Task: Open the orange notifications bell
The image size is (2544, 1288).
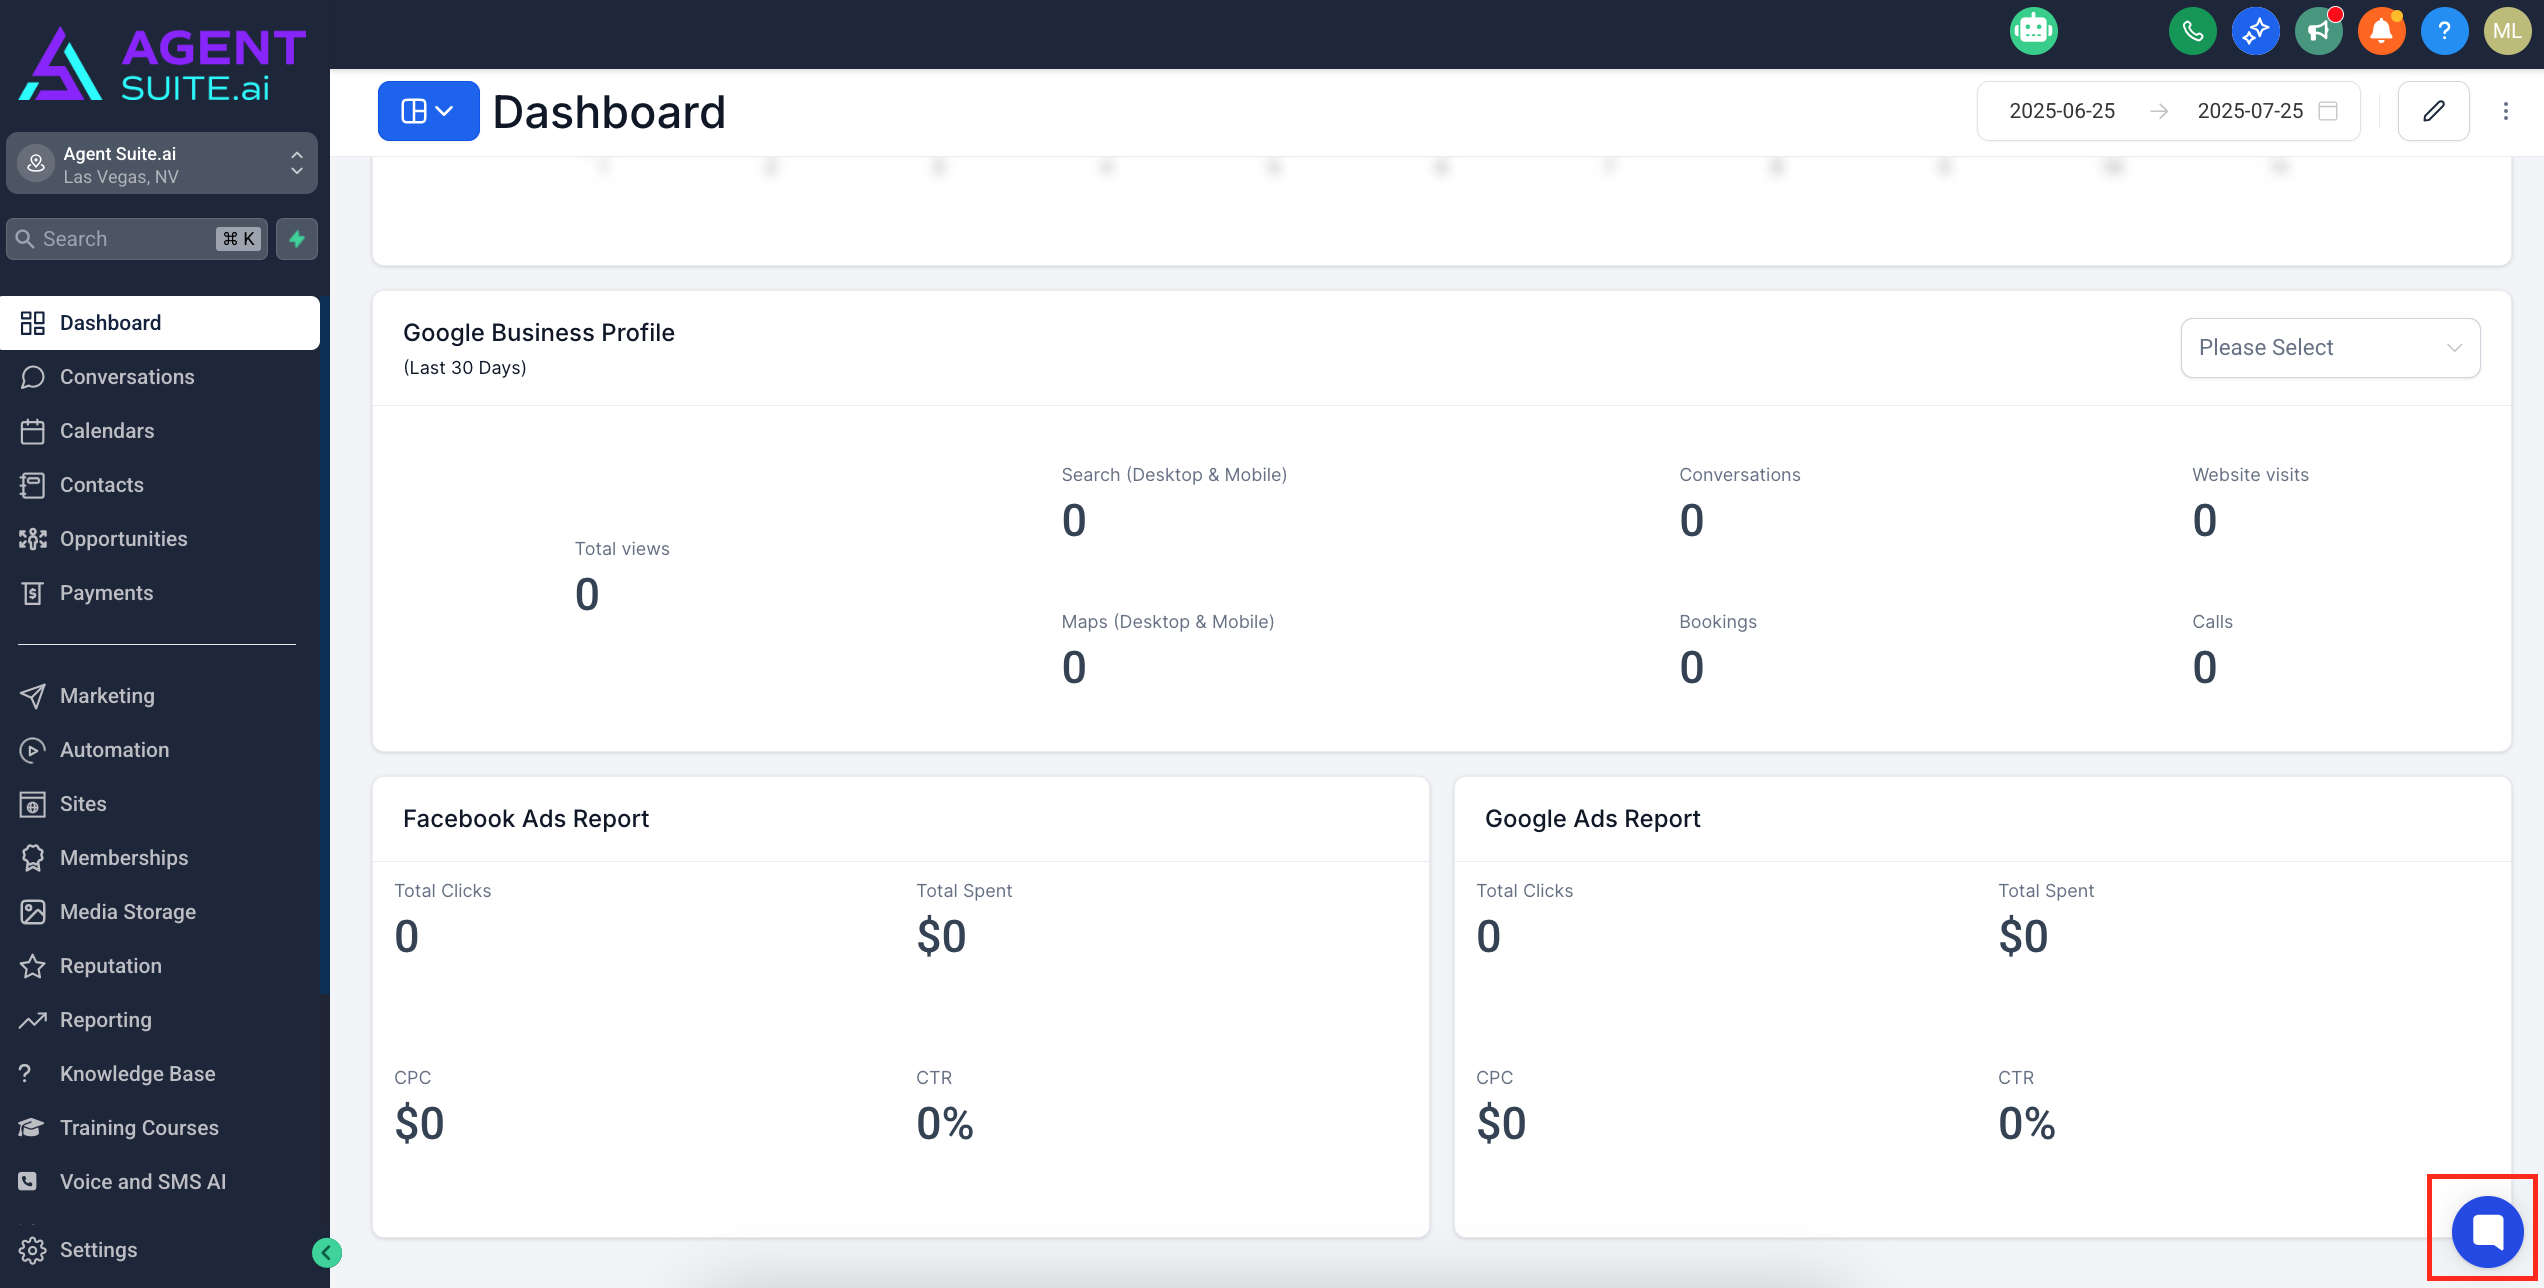Action: 2381,31
